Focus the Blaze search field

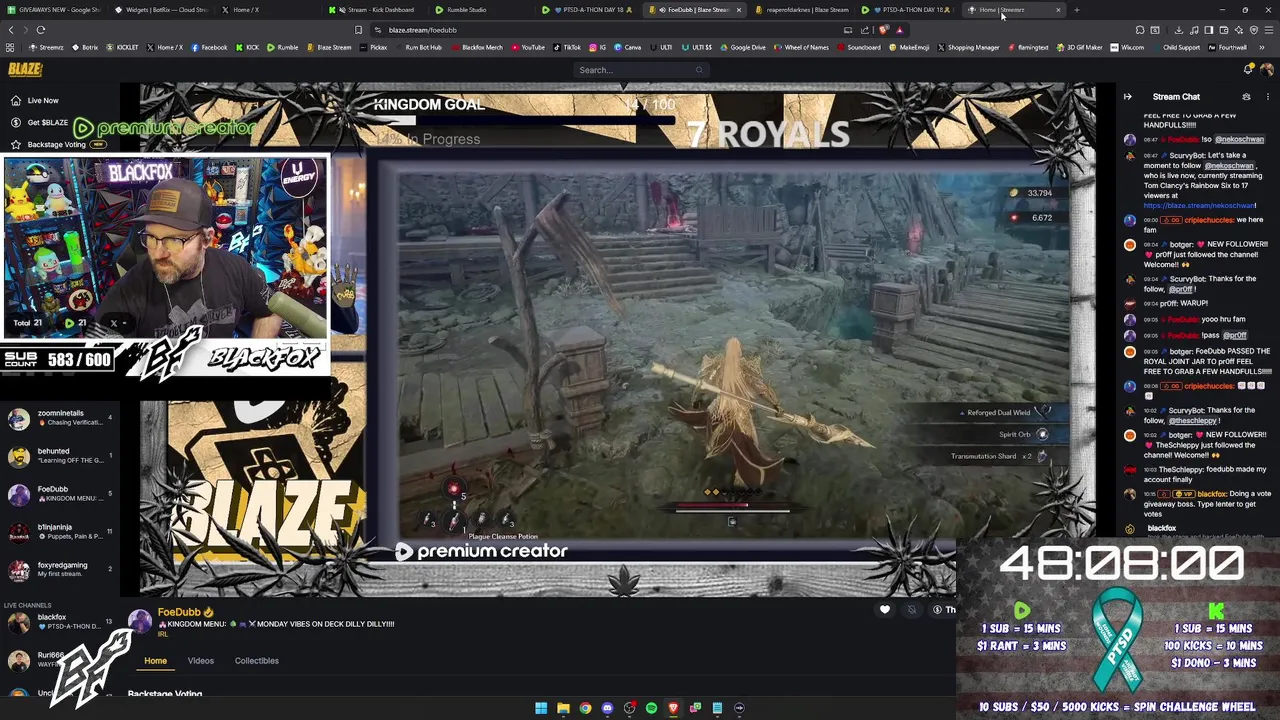coord(640,70)
